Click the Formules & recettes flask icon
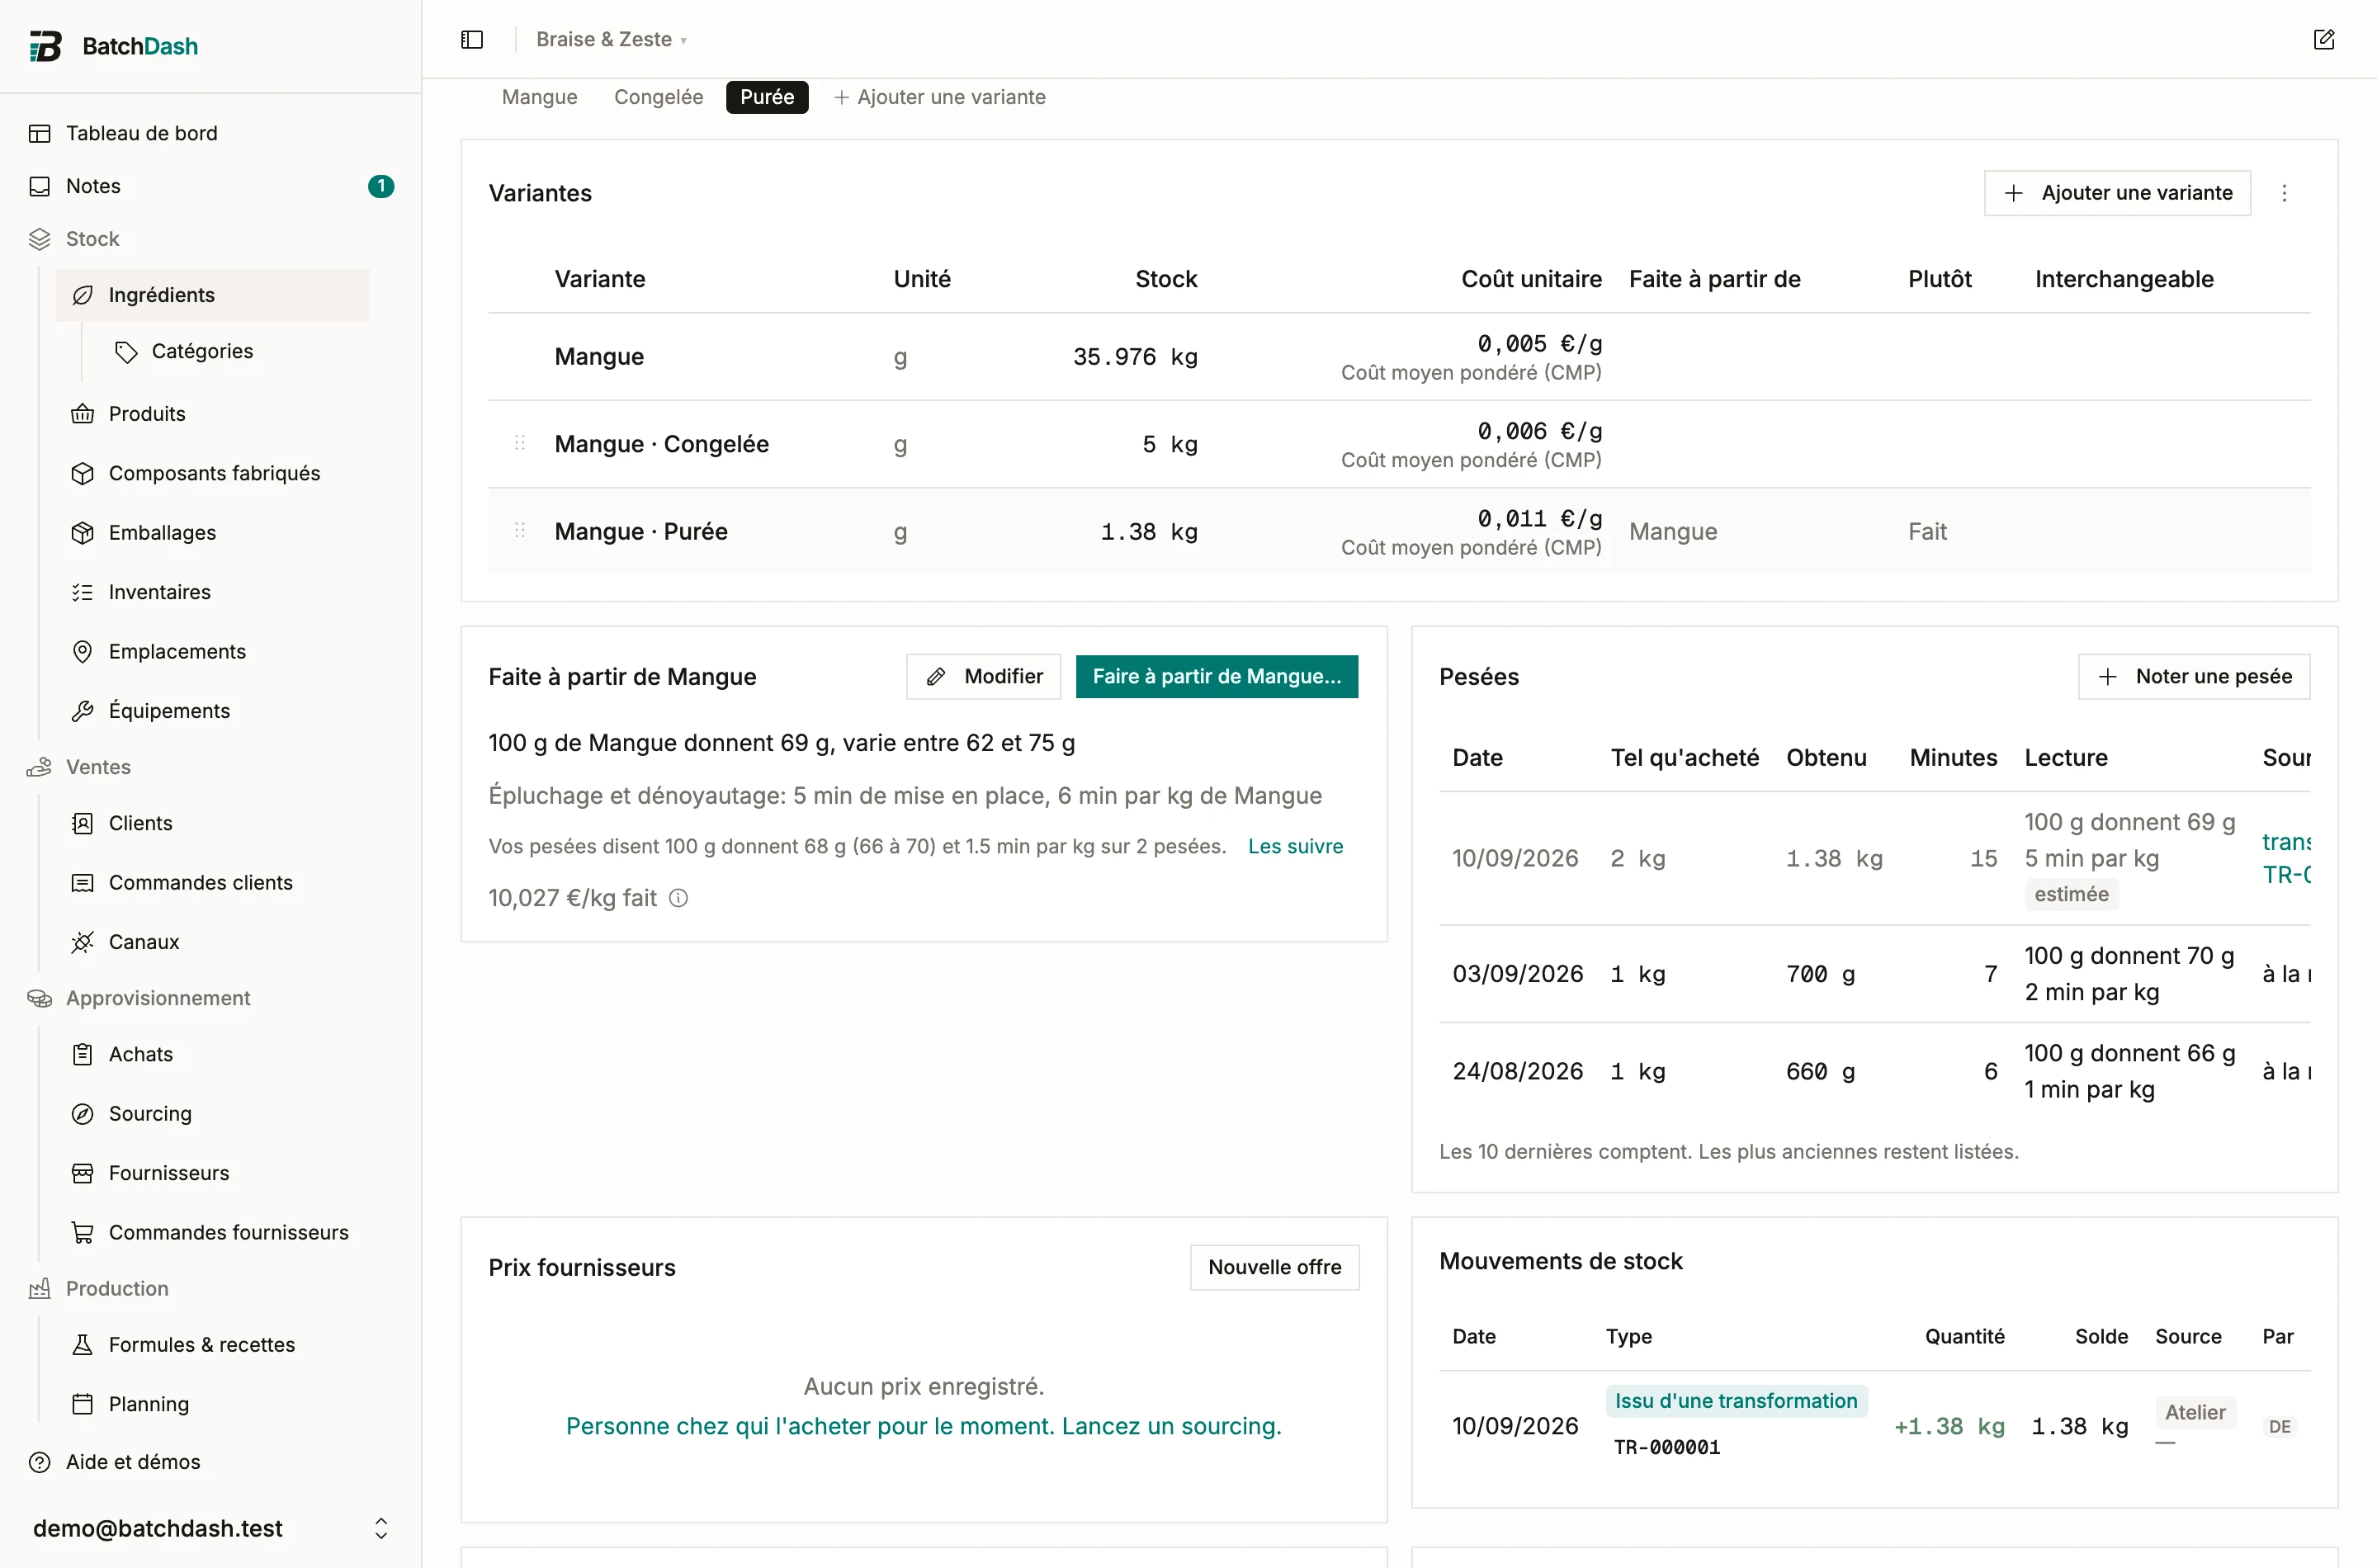Image resolution: width=2377 pixels, height=1568 pixels. 83,1345
